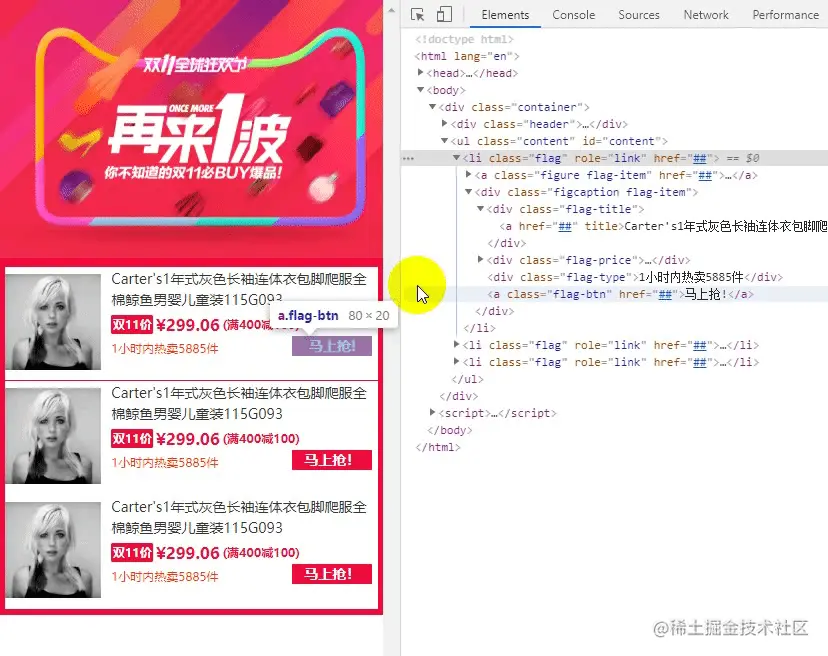Image resolution: width=828 pixels, height=656 pixels.
Task: Select the doctype html line
Action: 464,39
